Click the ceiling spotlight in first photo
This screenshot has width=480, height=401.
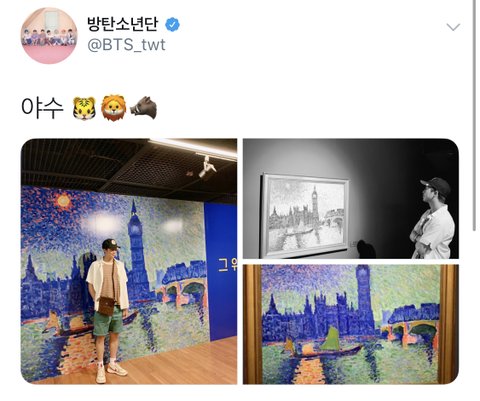(x=207, y=166)
